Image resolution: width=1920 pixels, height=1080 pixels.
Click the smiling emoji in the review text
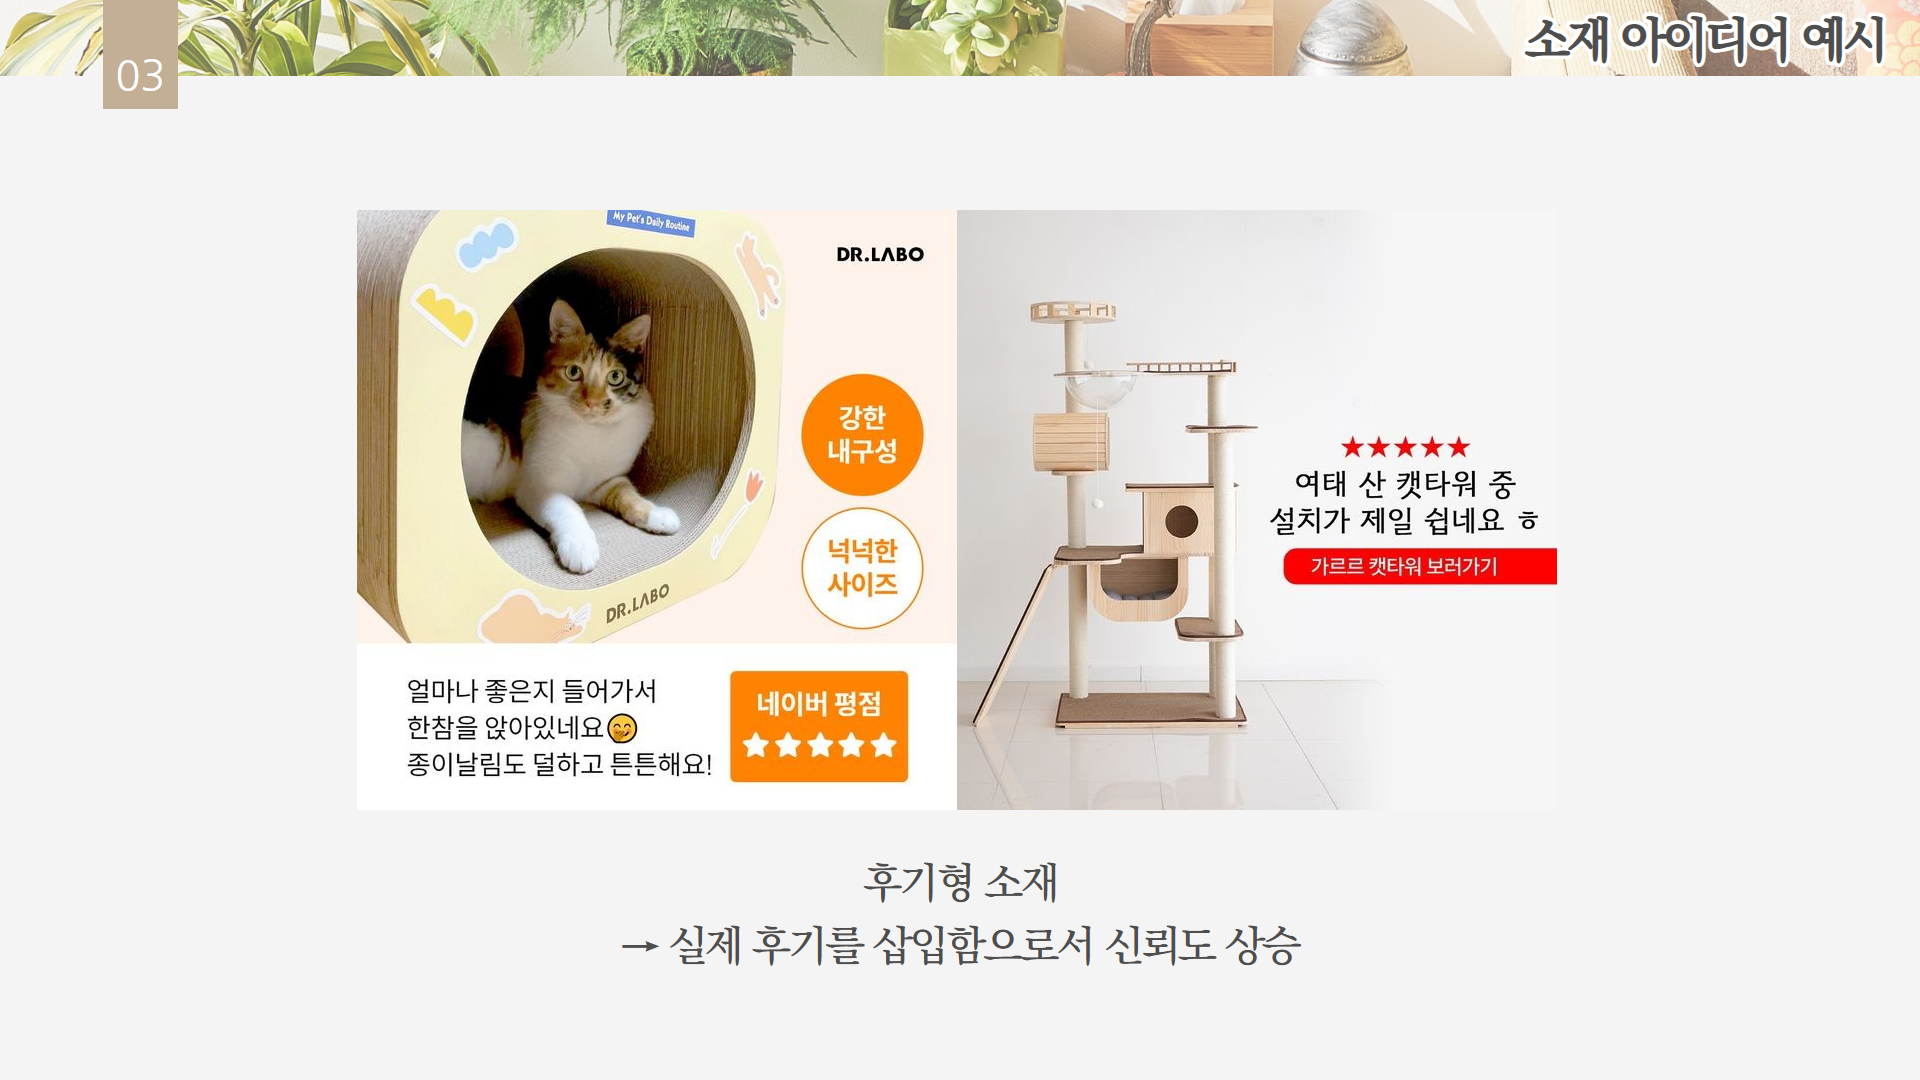point(622,728)
